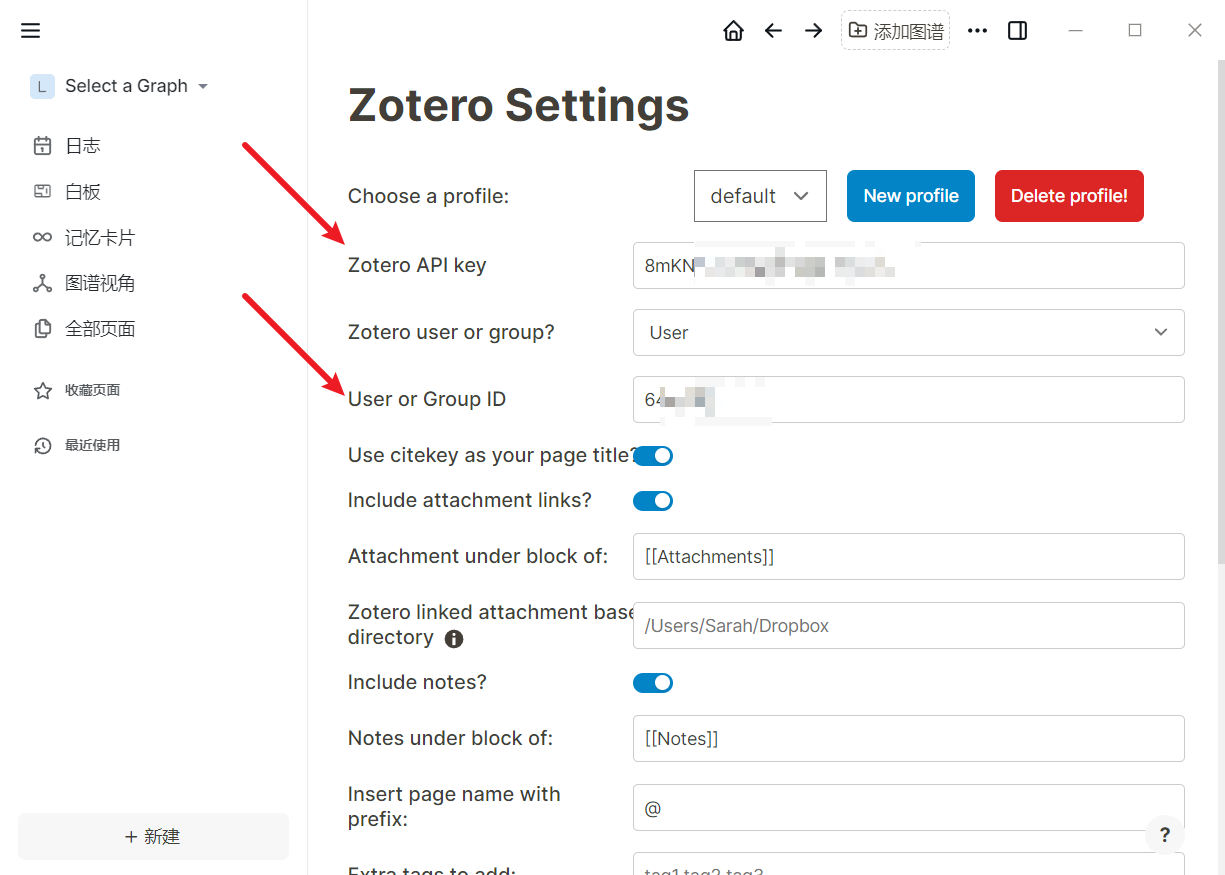1225x875 pixels.
Task: Expand the Select a Graph switcher
Action: pyautogui.click(x=120, y=86)
